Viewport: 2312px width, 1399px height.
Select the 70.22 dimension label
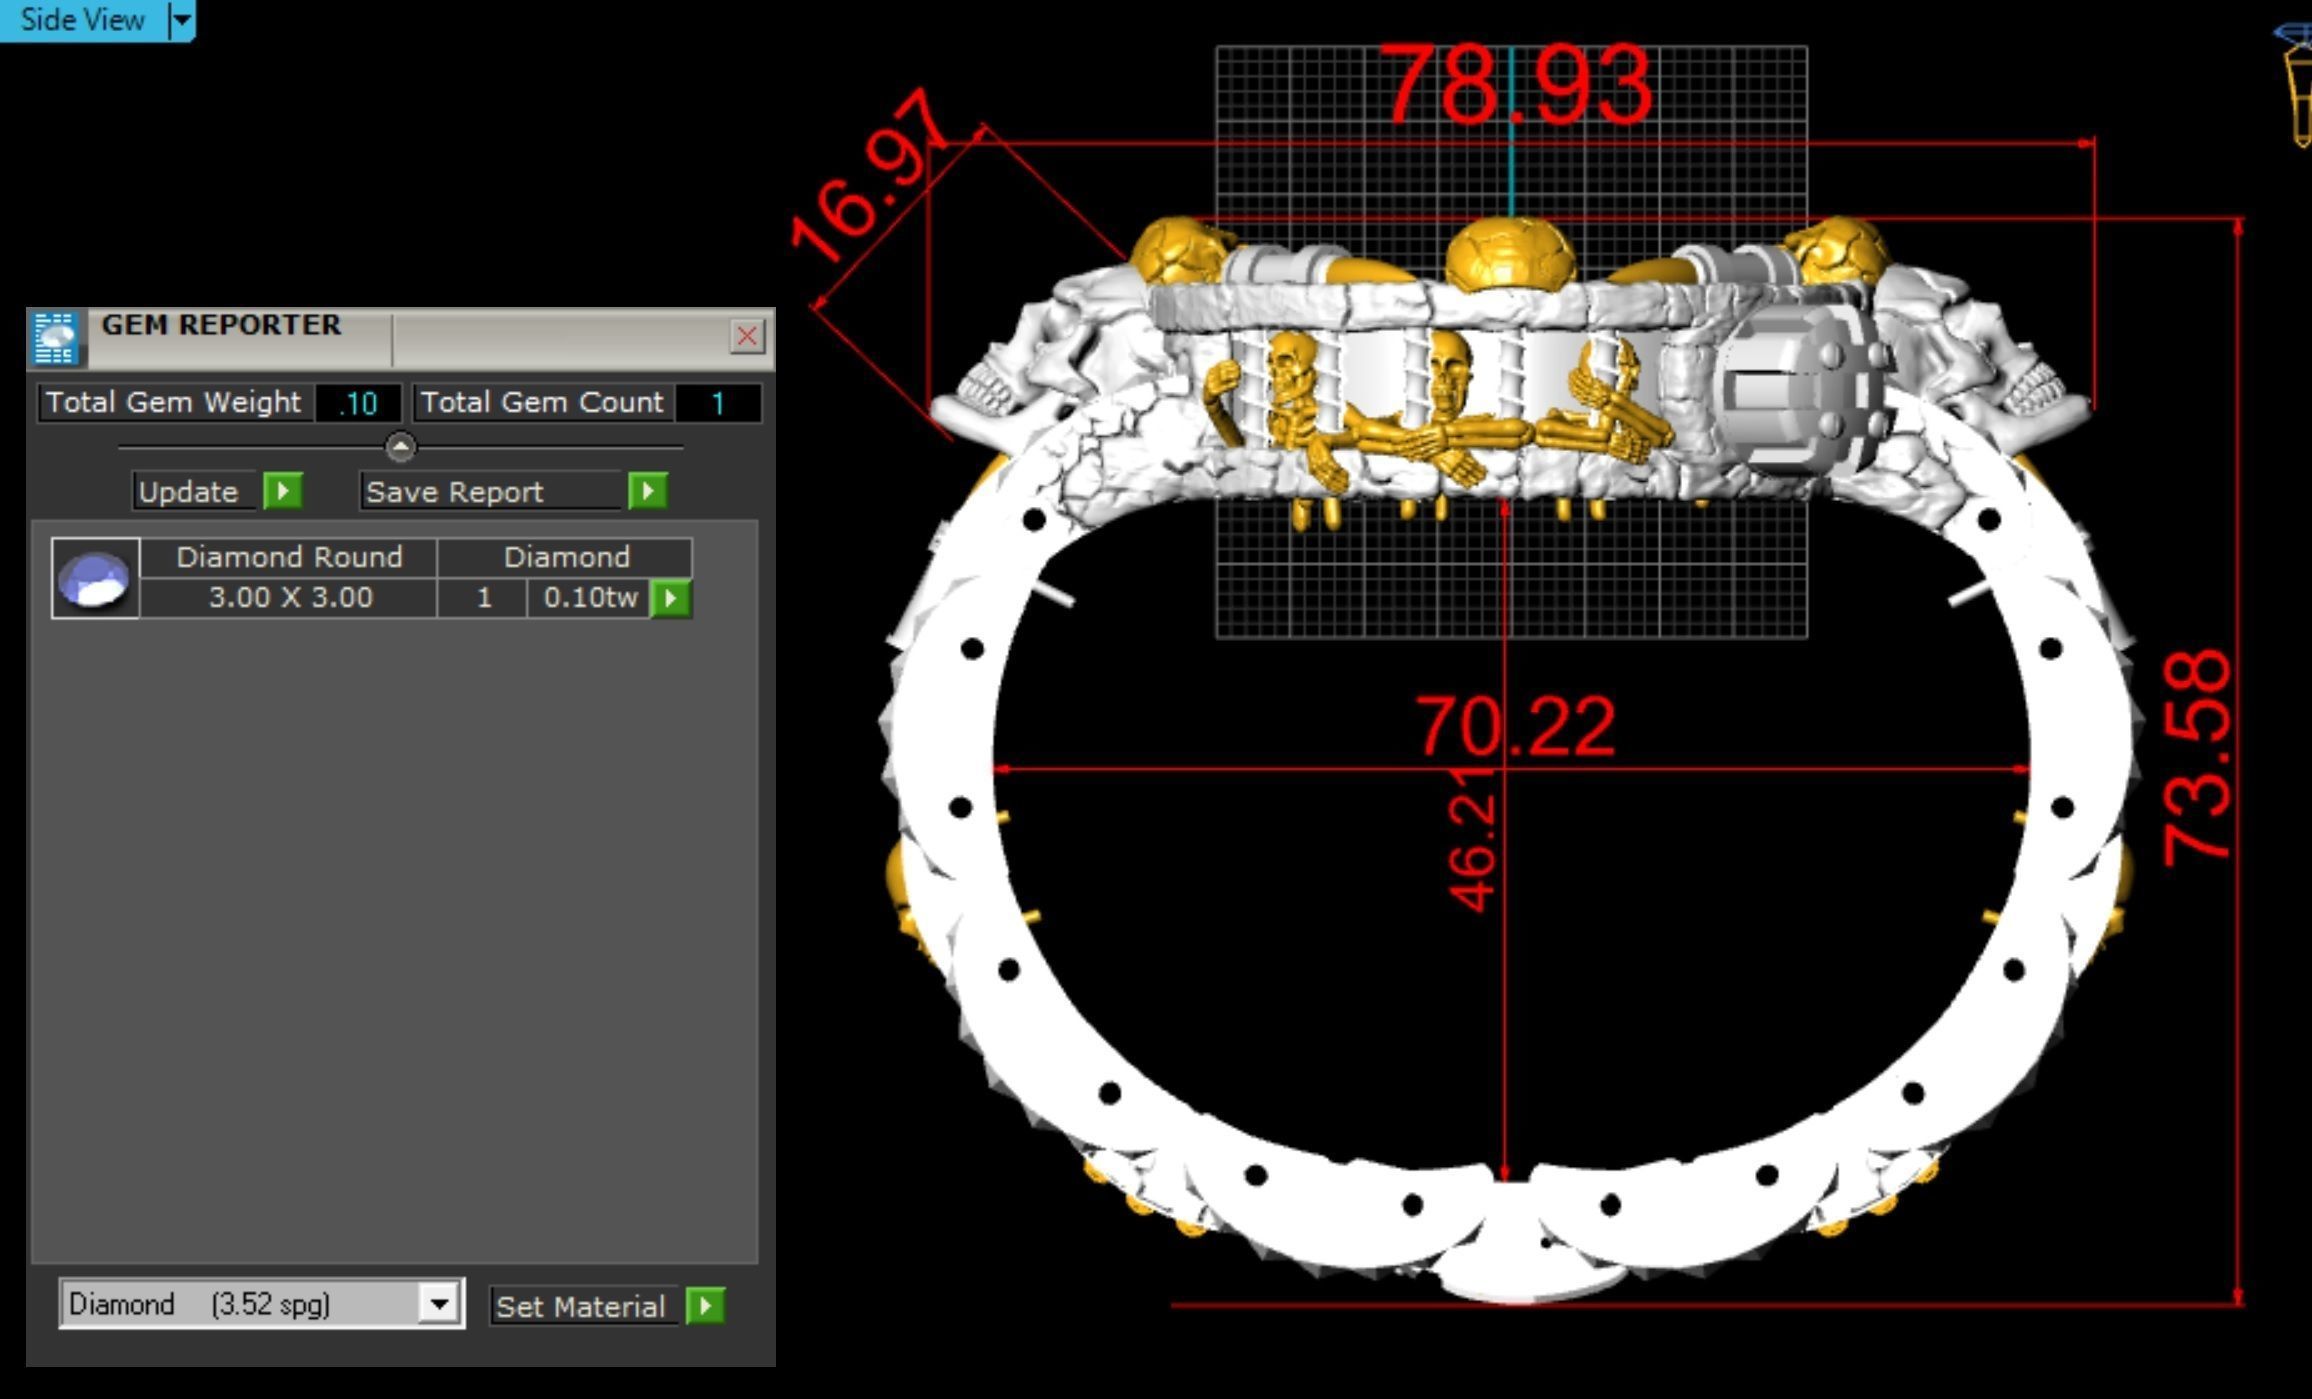pos(1515,727)
